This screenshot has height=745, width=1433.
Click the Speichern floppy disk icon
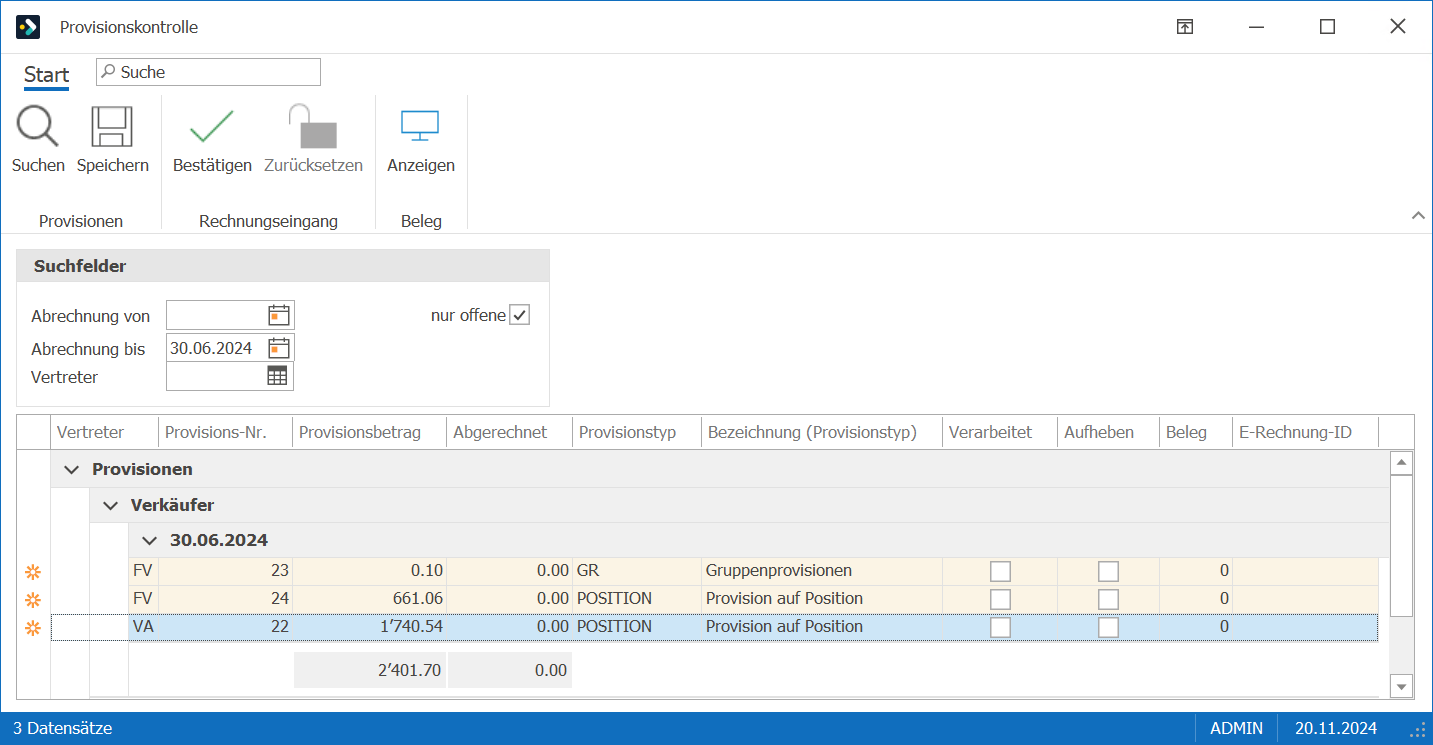pyautogui.click(x=112, y=127)
